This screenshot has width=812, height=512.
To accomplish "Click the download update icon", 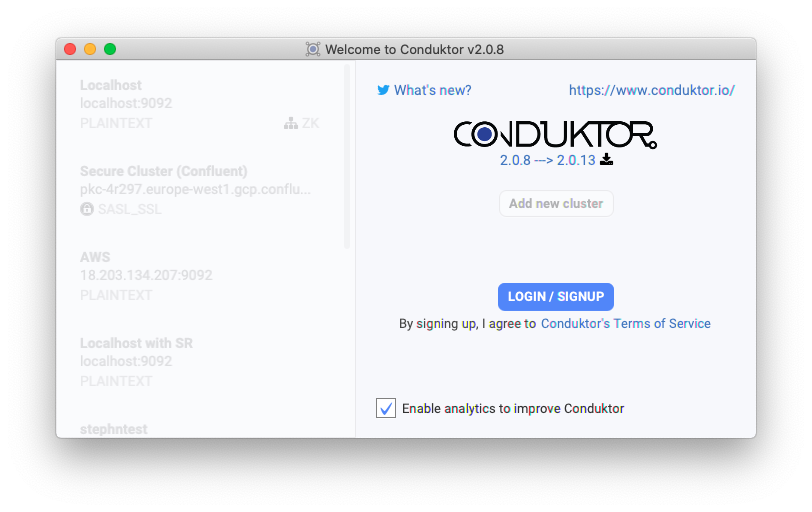I will click(606, 159).
